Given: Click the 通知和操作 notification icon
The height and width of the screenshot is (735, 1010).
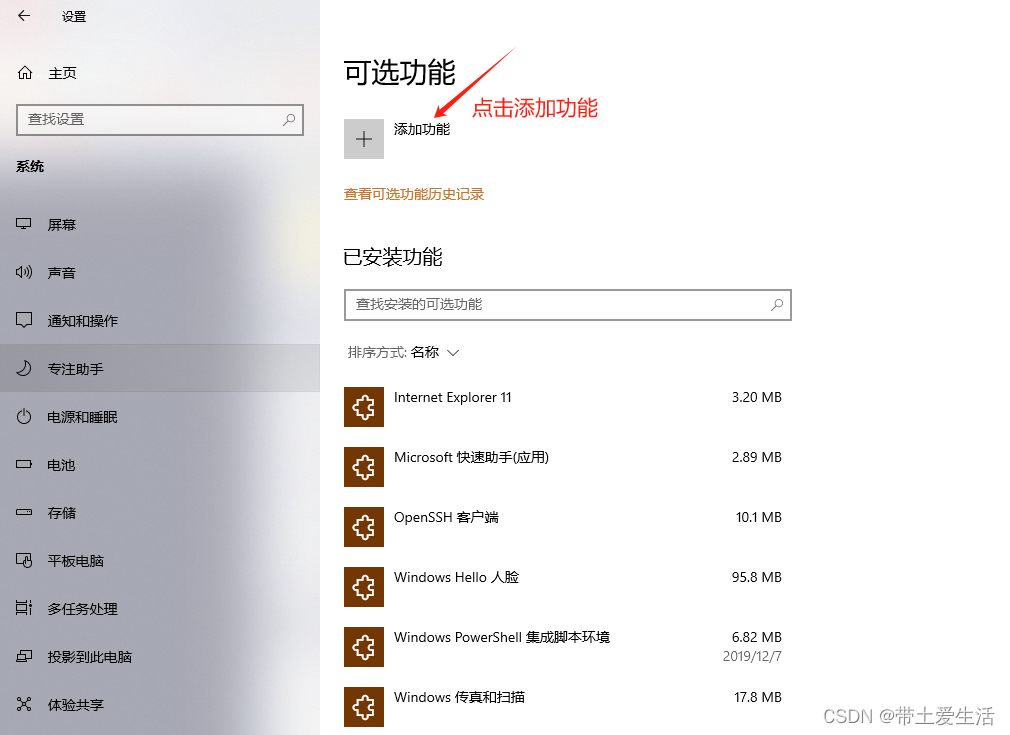Looking at the screenshot, I should pos(24,320).
